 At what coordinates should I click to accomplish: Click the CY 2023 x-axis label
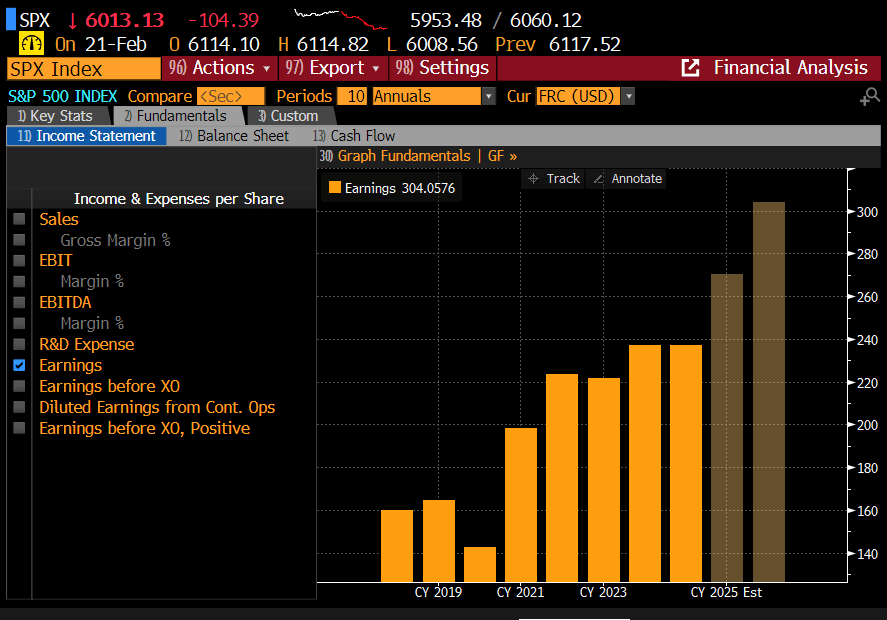(x=603, y=592)
